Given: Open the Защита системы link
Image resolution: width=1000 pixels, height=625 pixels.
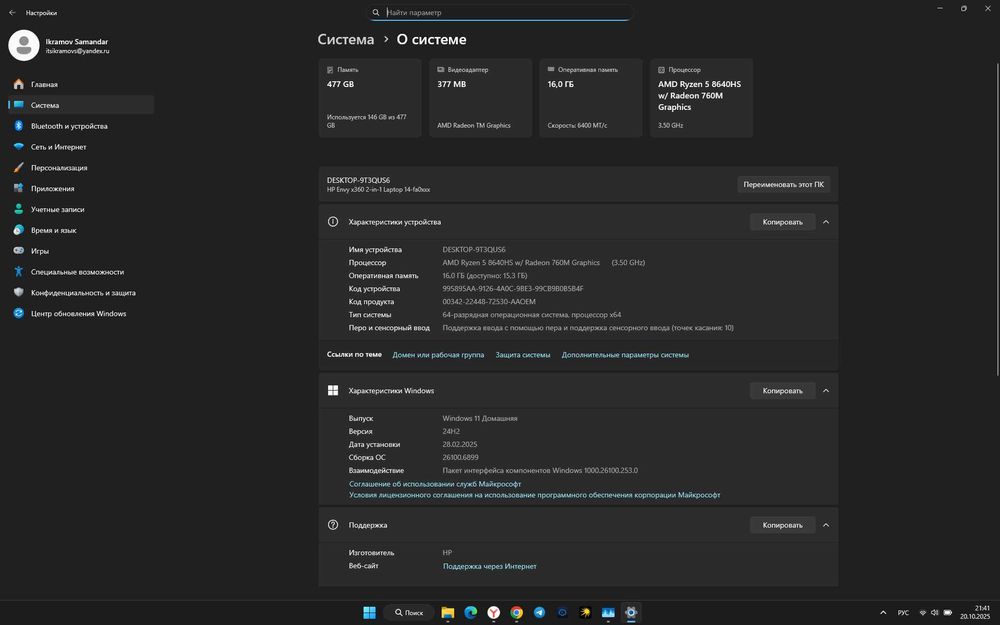Looking at the screenshot, I should [522, 355].
